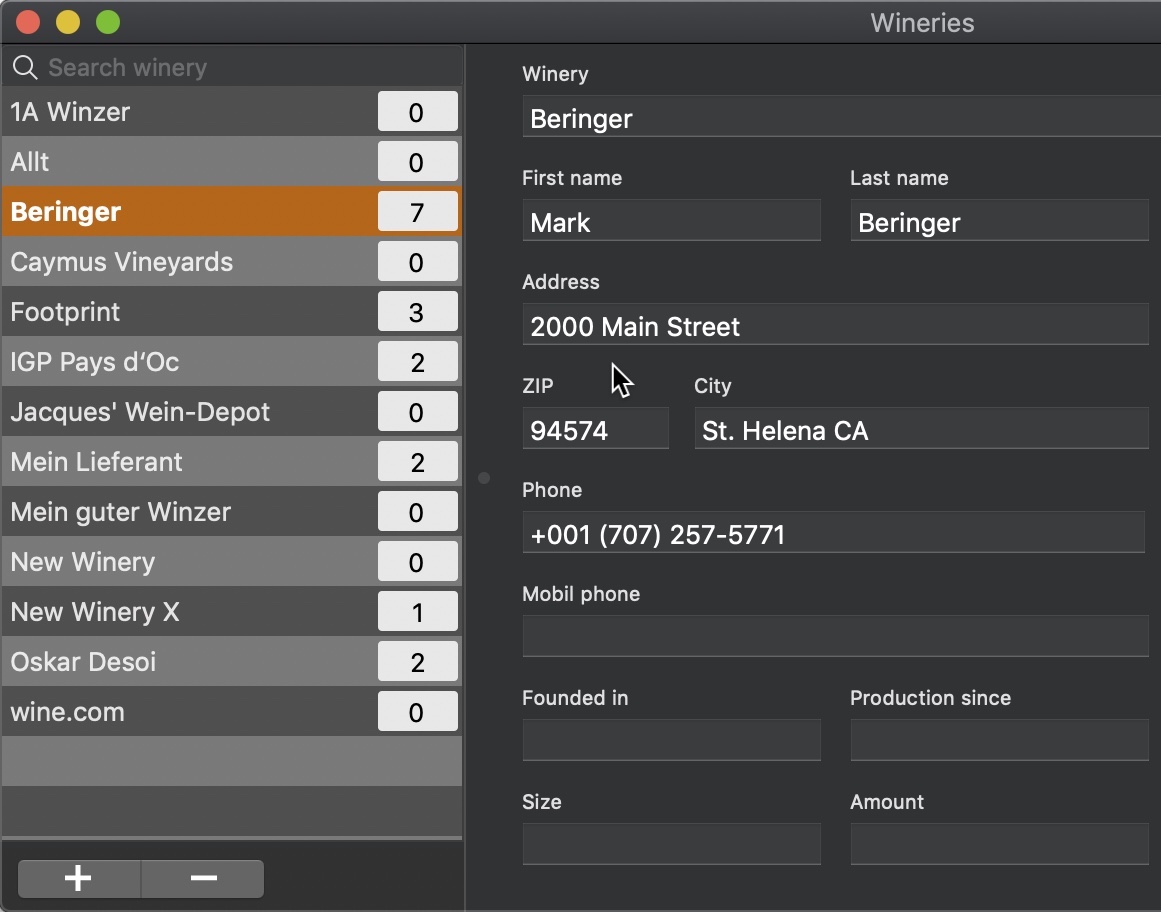Edit the Last name field
Viewport: 1161px width, 912px height.
point(1000,220)
